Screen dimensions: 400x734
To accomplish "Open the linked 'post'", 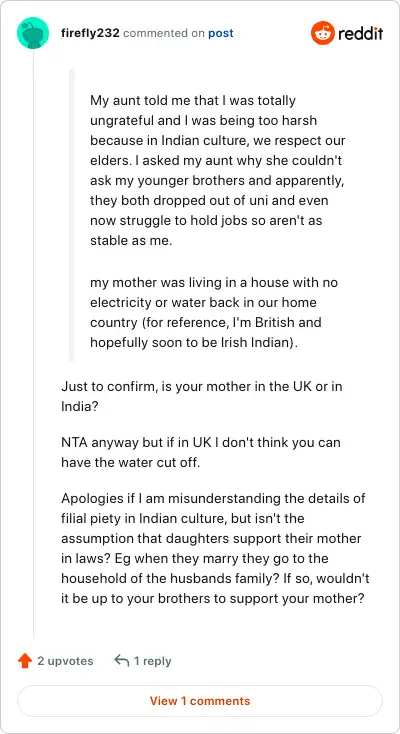I will pyautogui.click(x=221, y=33).
